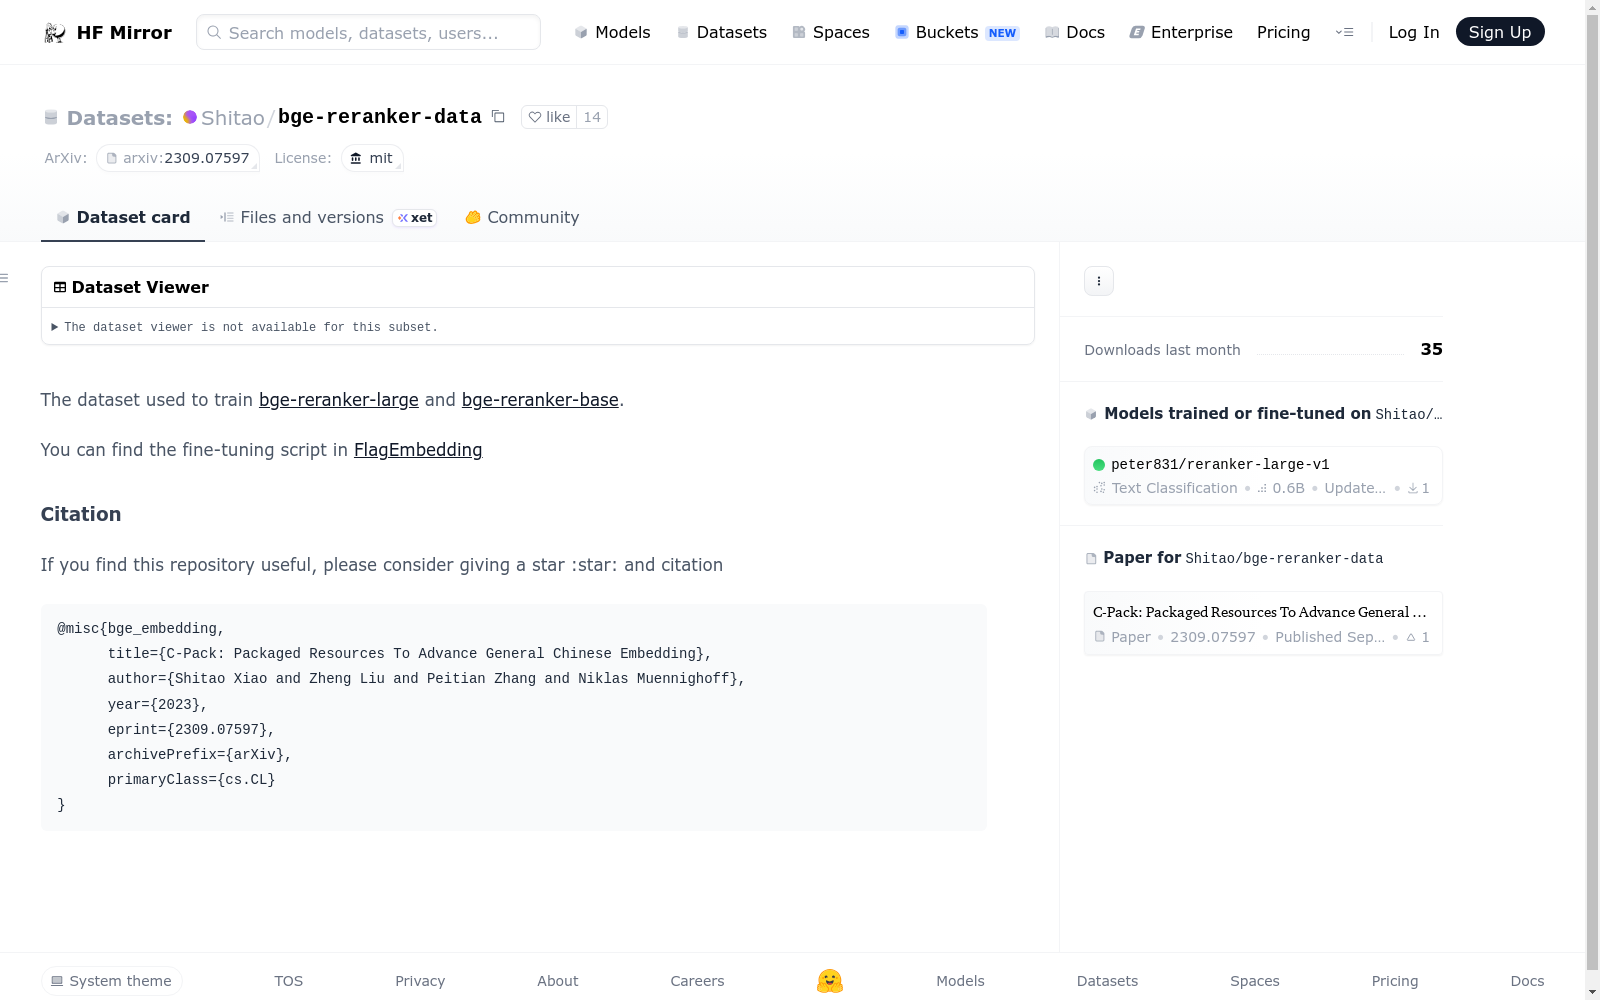Open About in the footer

click(x=558, y=981)
